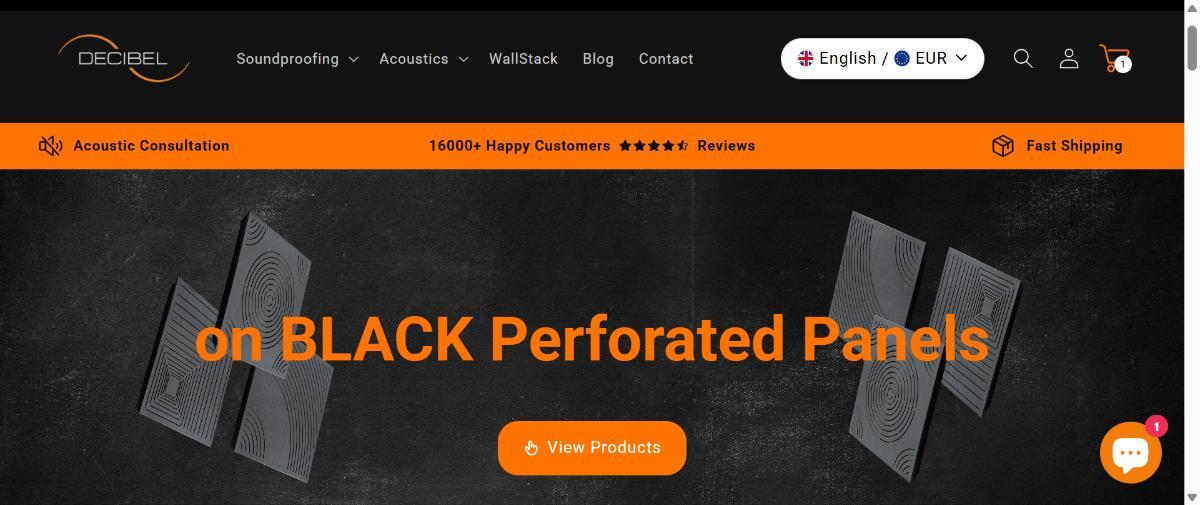The width and height of the screenshot is (1200, 505).
Task: Click the UK flag icon
Action: coord(805,58)
